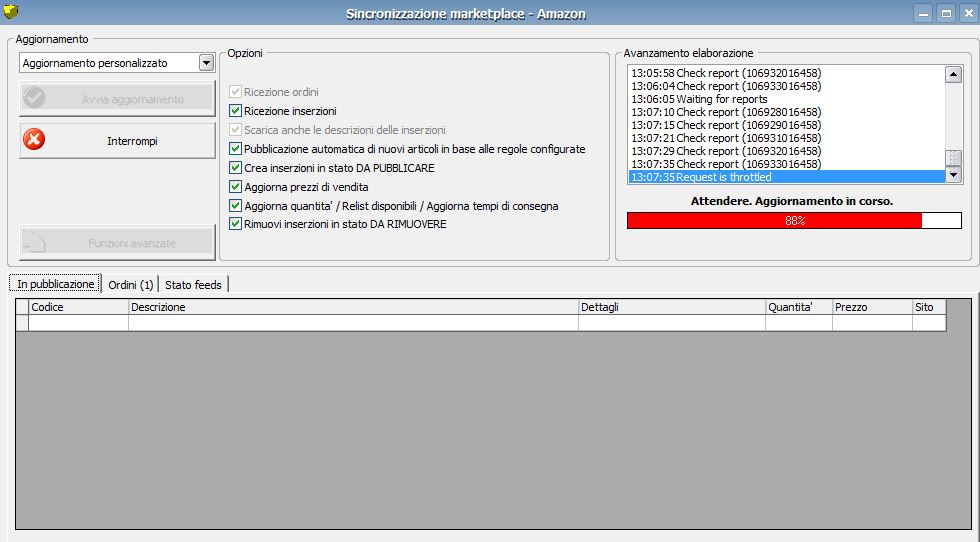The image size is (980, 542).
Task: Click the red 88% progress bar
Action: coord(794,221)
